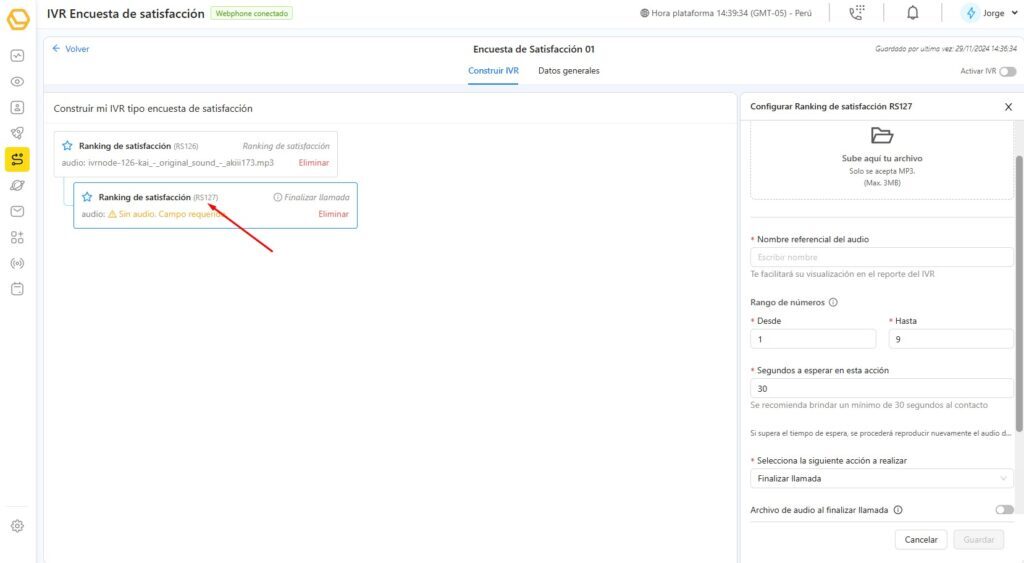
Task: Open the envelope icon in left sidebar
Action: (x=17, y=211)
